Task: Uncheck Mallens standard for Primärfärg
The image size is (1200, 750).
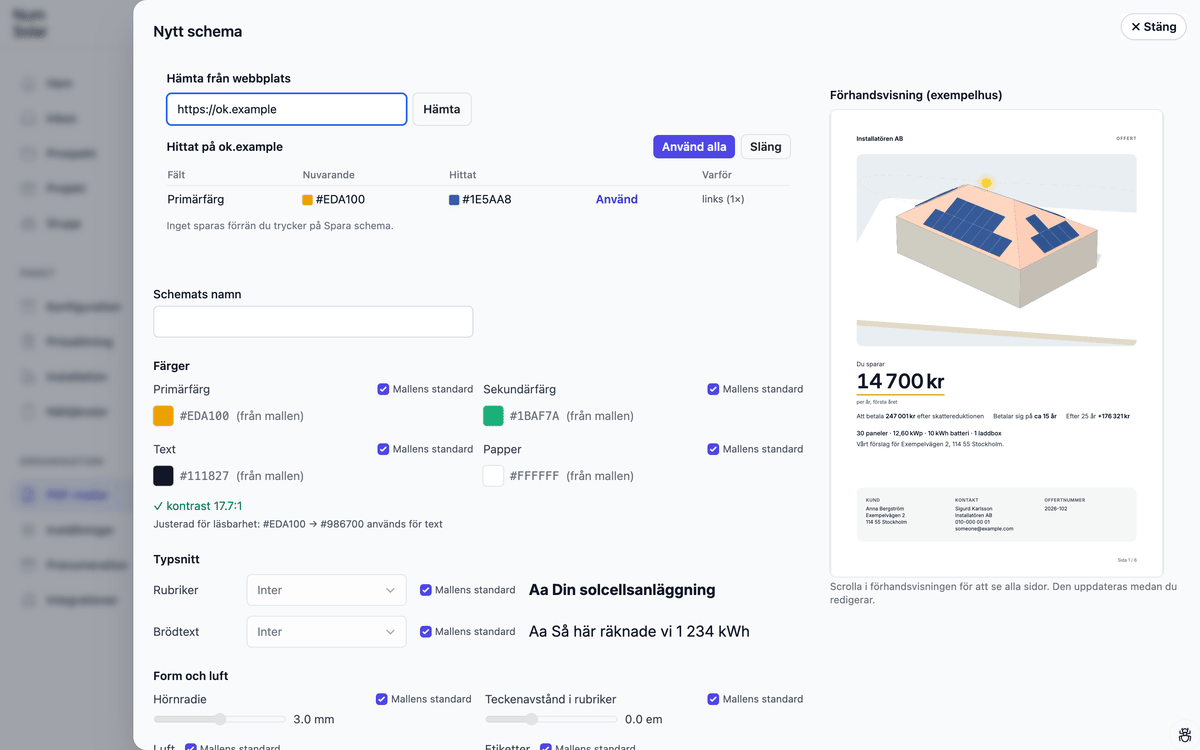Action: (383, 389)
